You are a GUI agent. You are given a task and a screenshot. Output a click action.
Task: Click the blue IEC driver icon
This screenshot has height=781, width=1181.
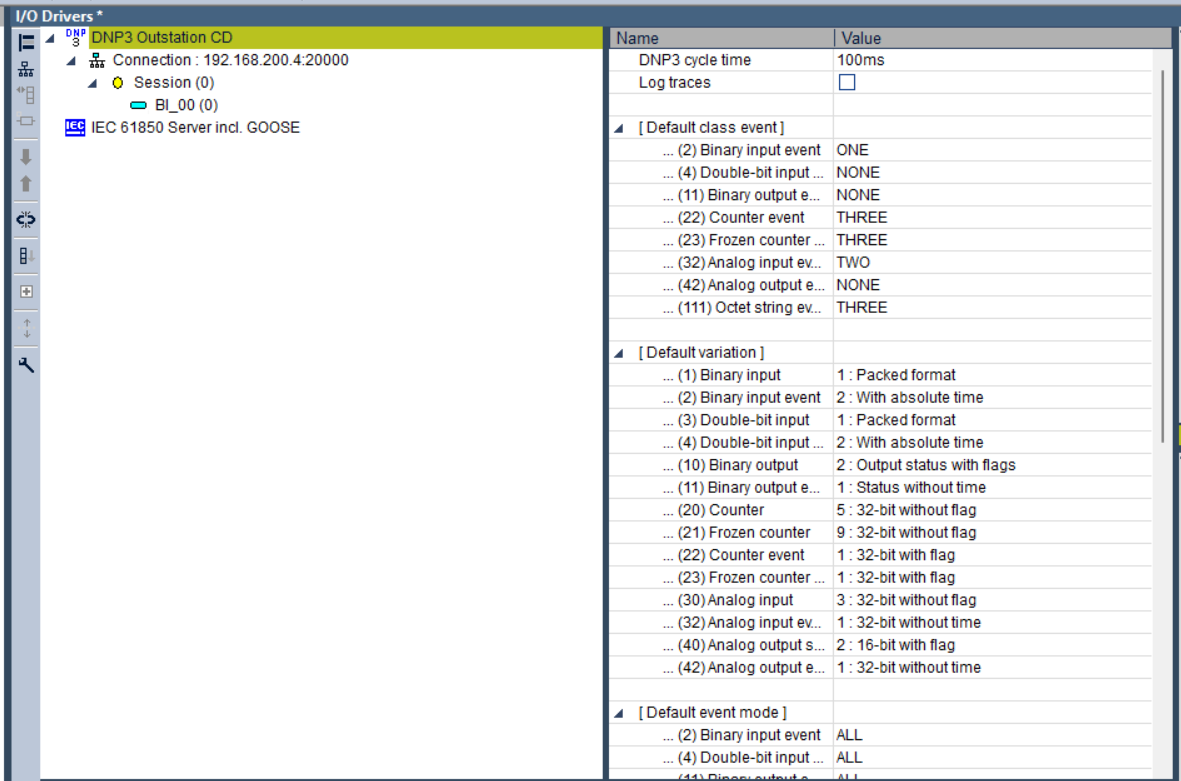[75, 127]
